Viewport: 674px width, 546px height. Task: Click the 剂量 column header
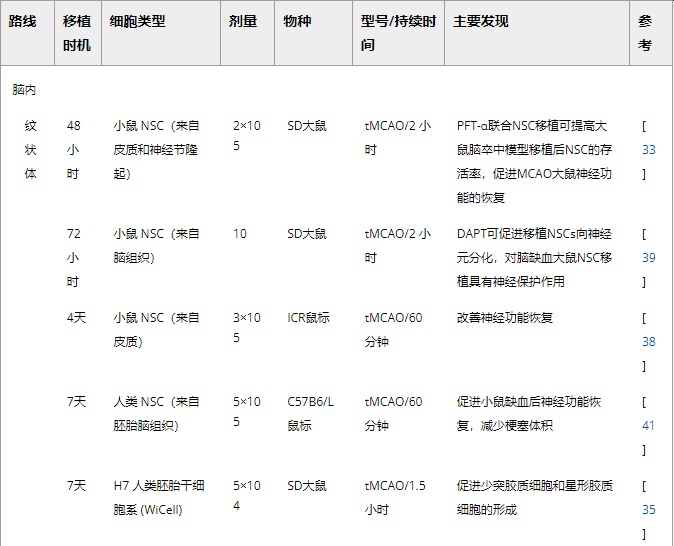[x=244, y=22]
